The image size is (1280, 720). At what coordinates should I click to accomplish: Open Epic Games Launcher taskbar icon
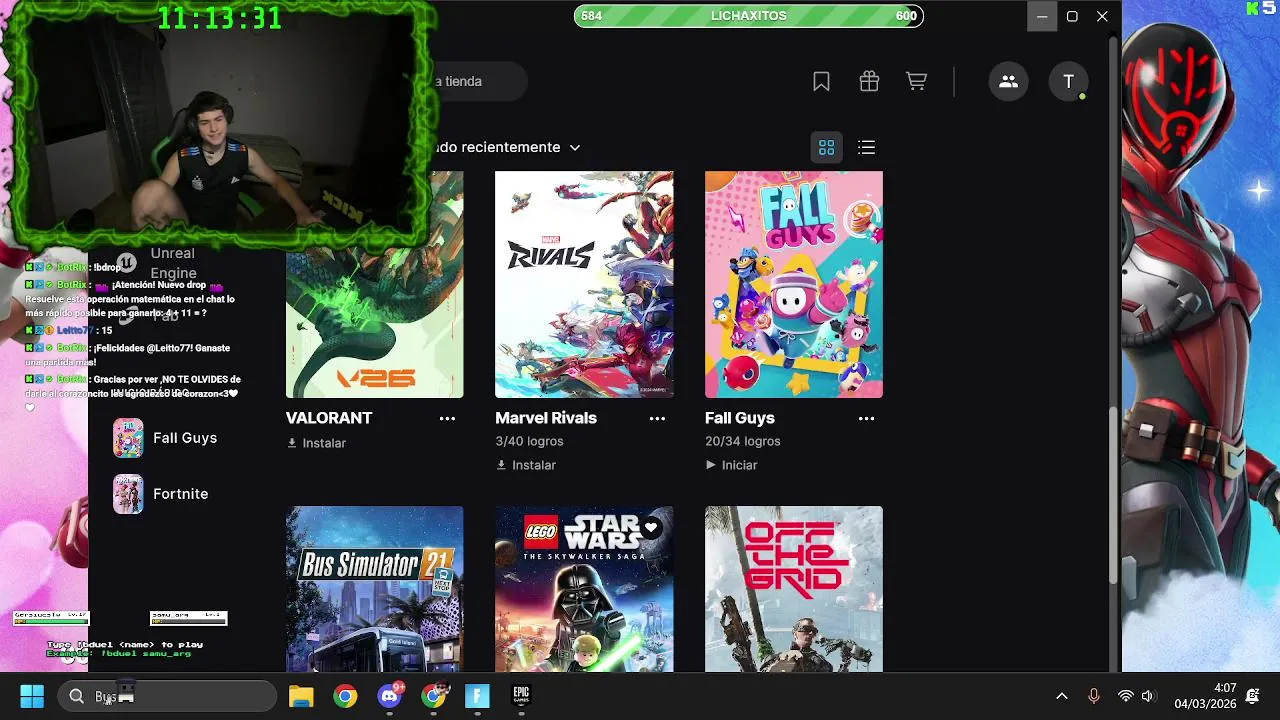coord(521,696)
